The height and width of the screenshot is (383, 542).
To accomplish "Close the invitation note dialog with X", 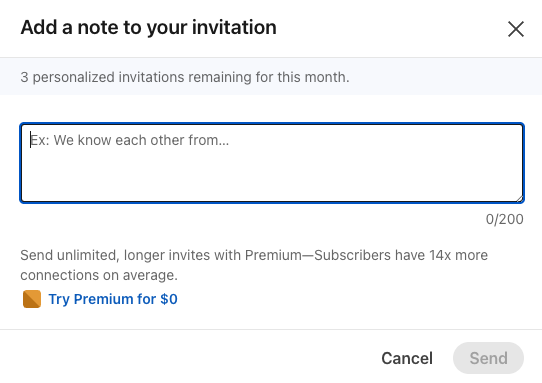I will pos(516,29).
